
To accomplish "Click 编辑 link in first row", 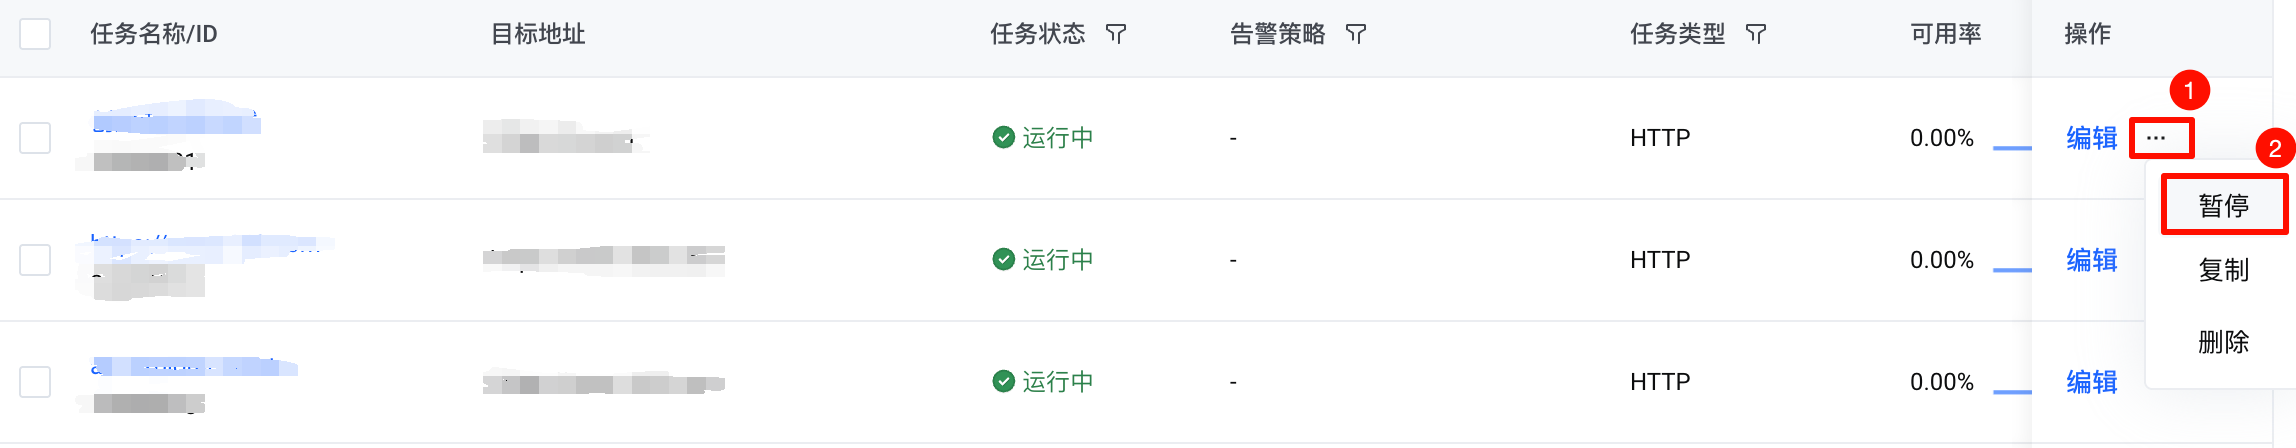I will (2092, 138).
